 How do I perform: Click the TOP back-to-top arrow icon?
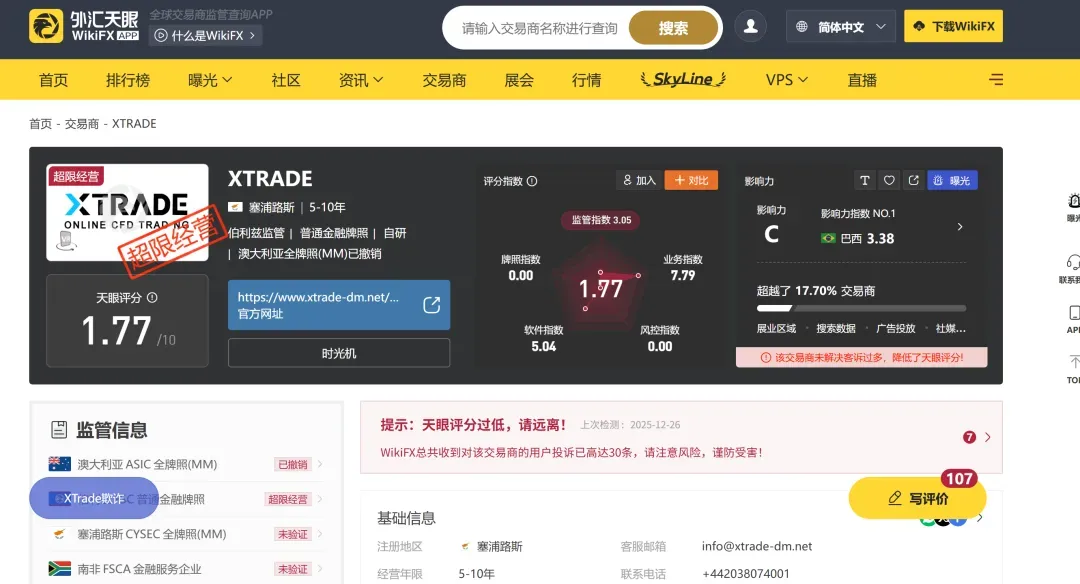coord(1074,362)
